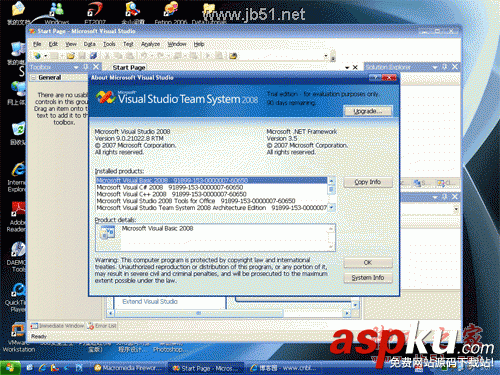Open Solution Explorer window position dropdown arrow
500x375 pixels.
click(435, 67)
